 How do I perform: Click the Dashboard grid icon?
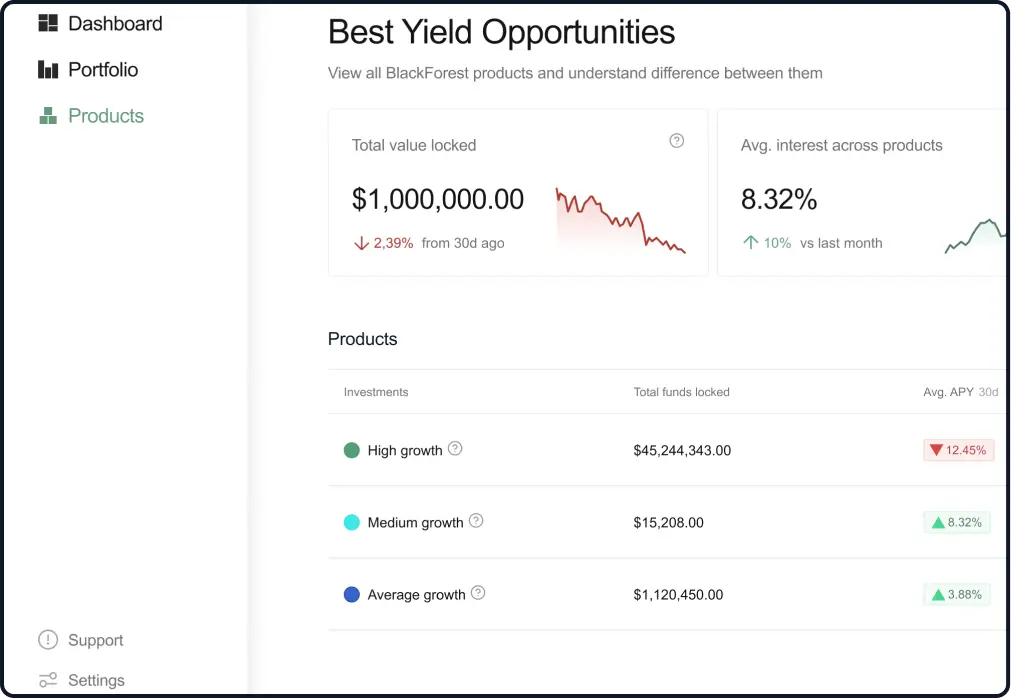[48, 23]
